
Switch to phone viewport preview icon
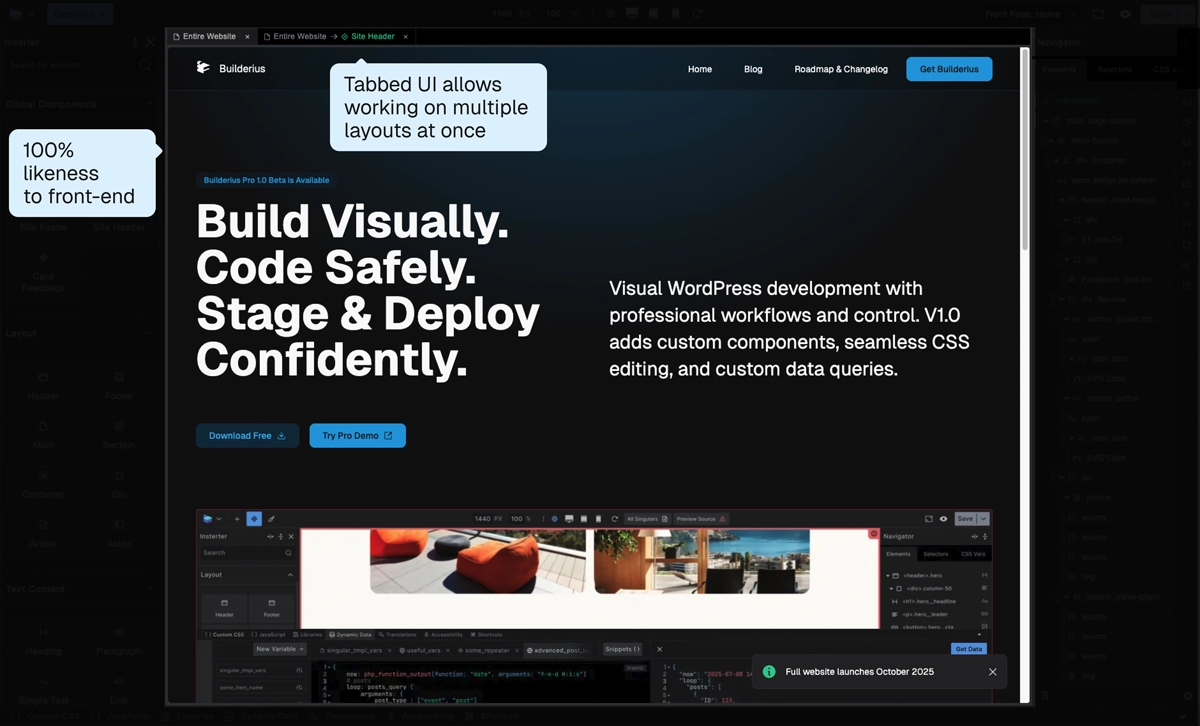[675, 13]
